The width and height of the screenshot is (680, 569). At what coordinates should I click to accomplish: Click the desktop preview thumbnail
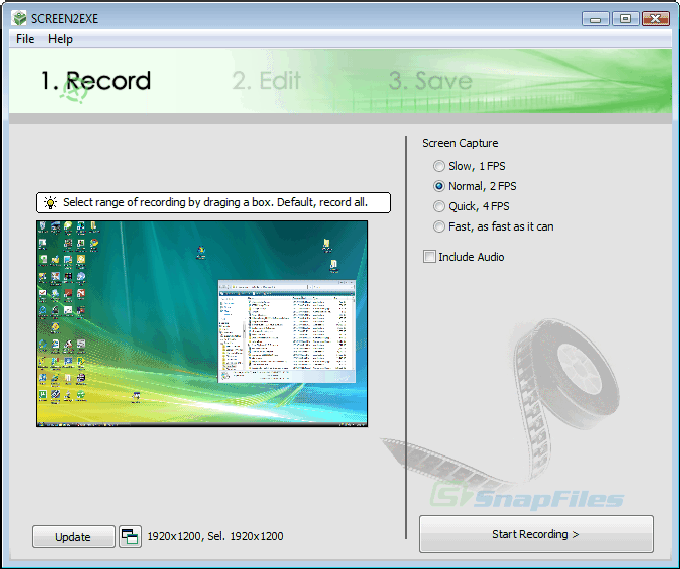coord(202,324)
